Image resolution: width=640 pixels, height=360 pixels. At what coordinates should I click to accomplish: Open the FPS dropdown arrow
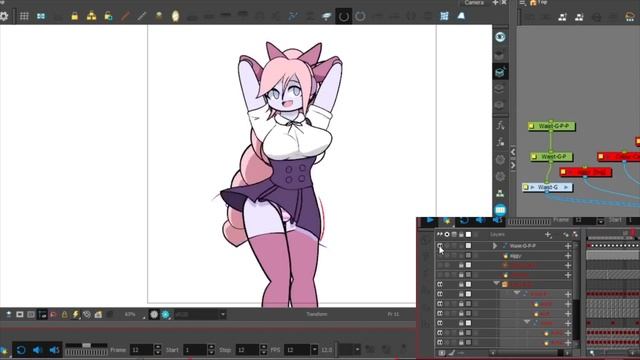314,350
